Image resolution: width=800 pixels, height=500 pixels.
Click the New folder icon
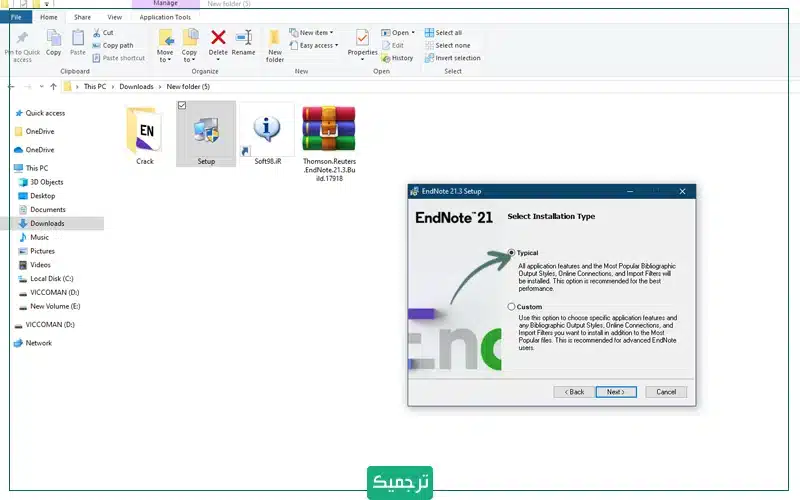[274, 38]
